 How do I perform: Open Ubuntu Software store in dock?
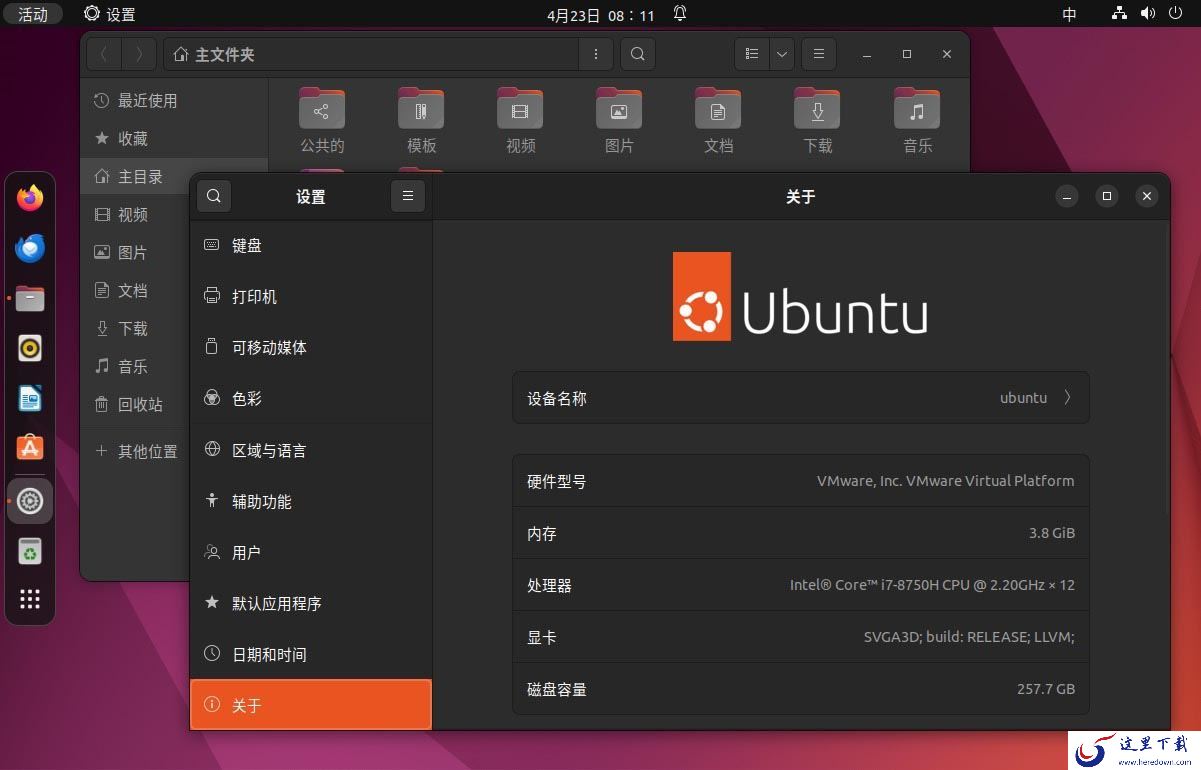point(30,448)
